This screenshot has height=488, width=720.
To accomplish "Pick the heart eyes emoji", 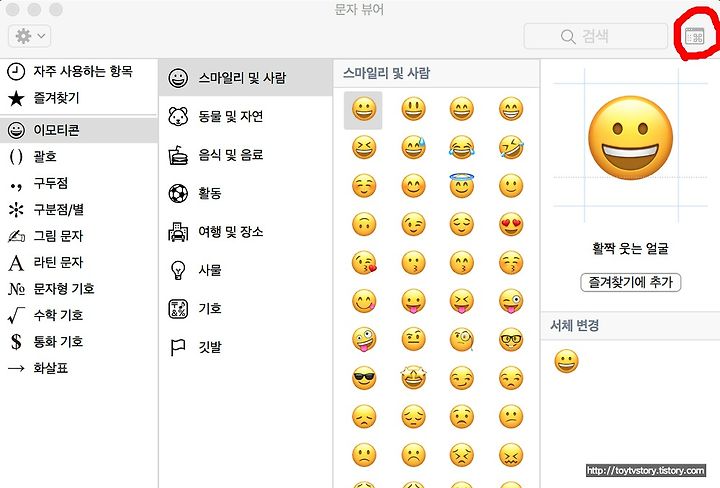I will [x=511, y=224].
